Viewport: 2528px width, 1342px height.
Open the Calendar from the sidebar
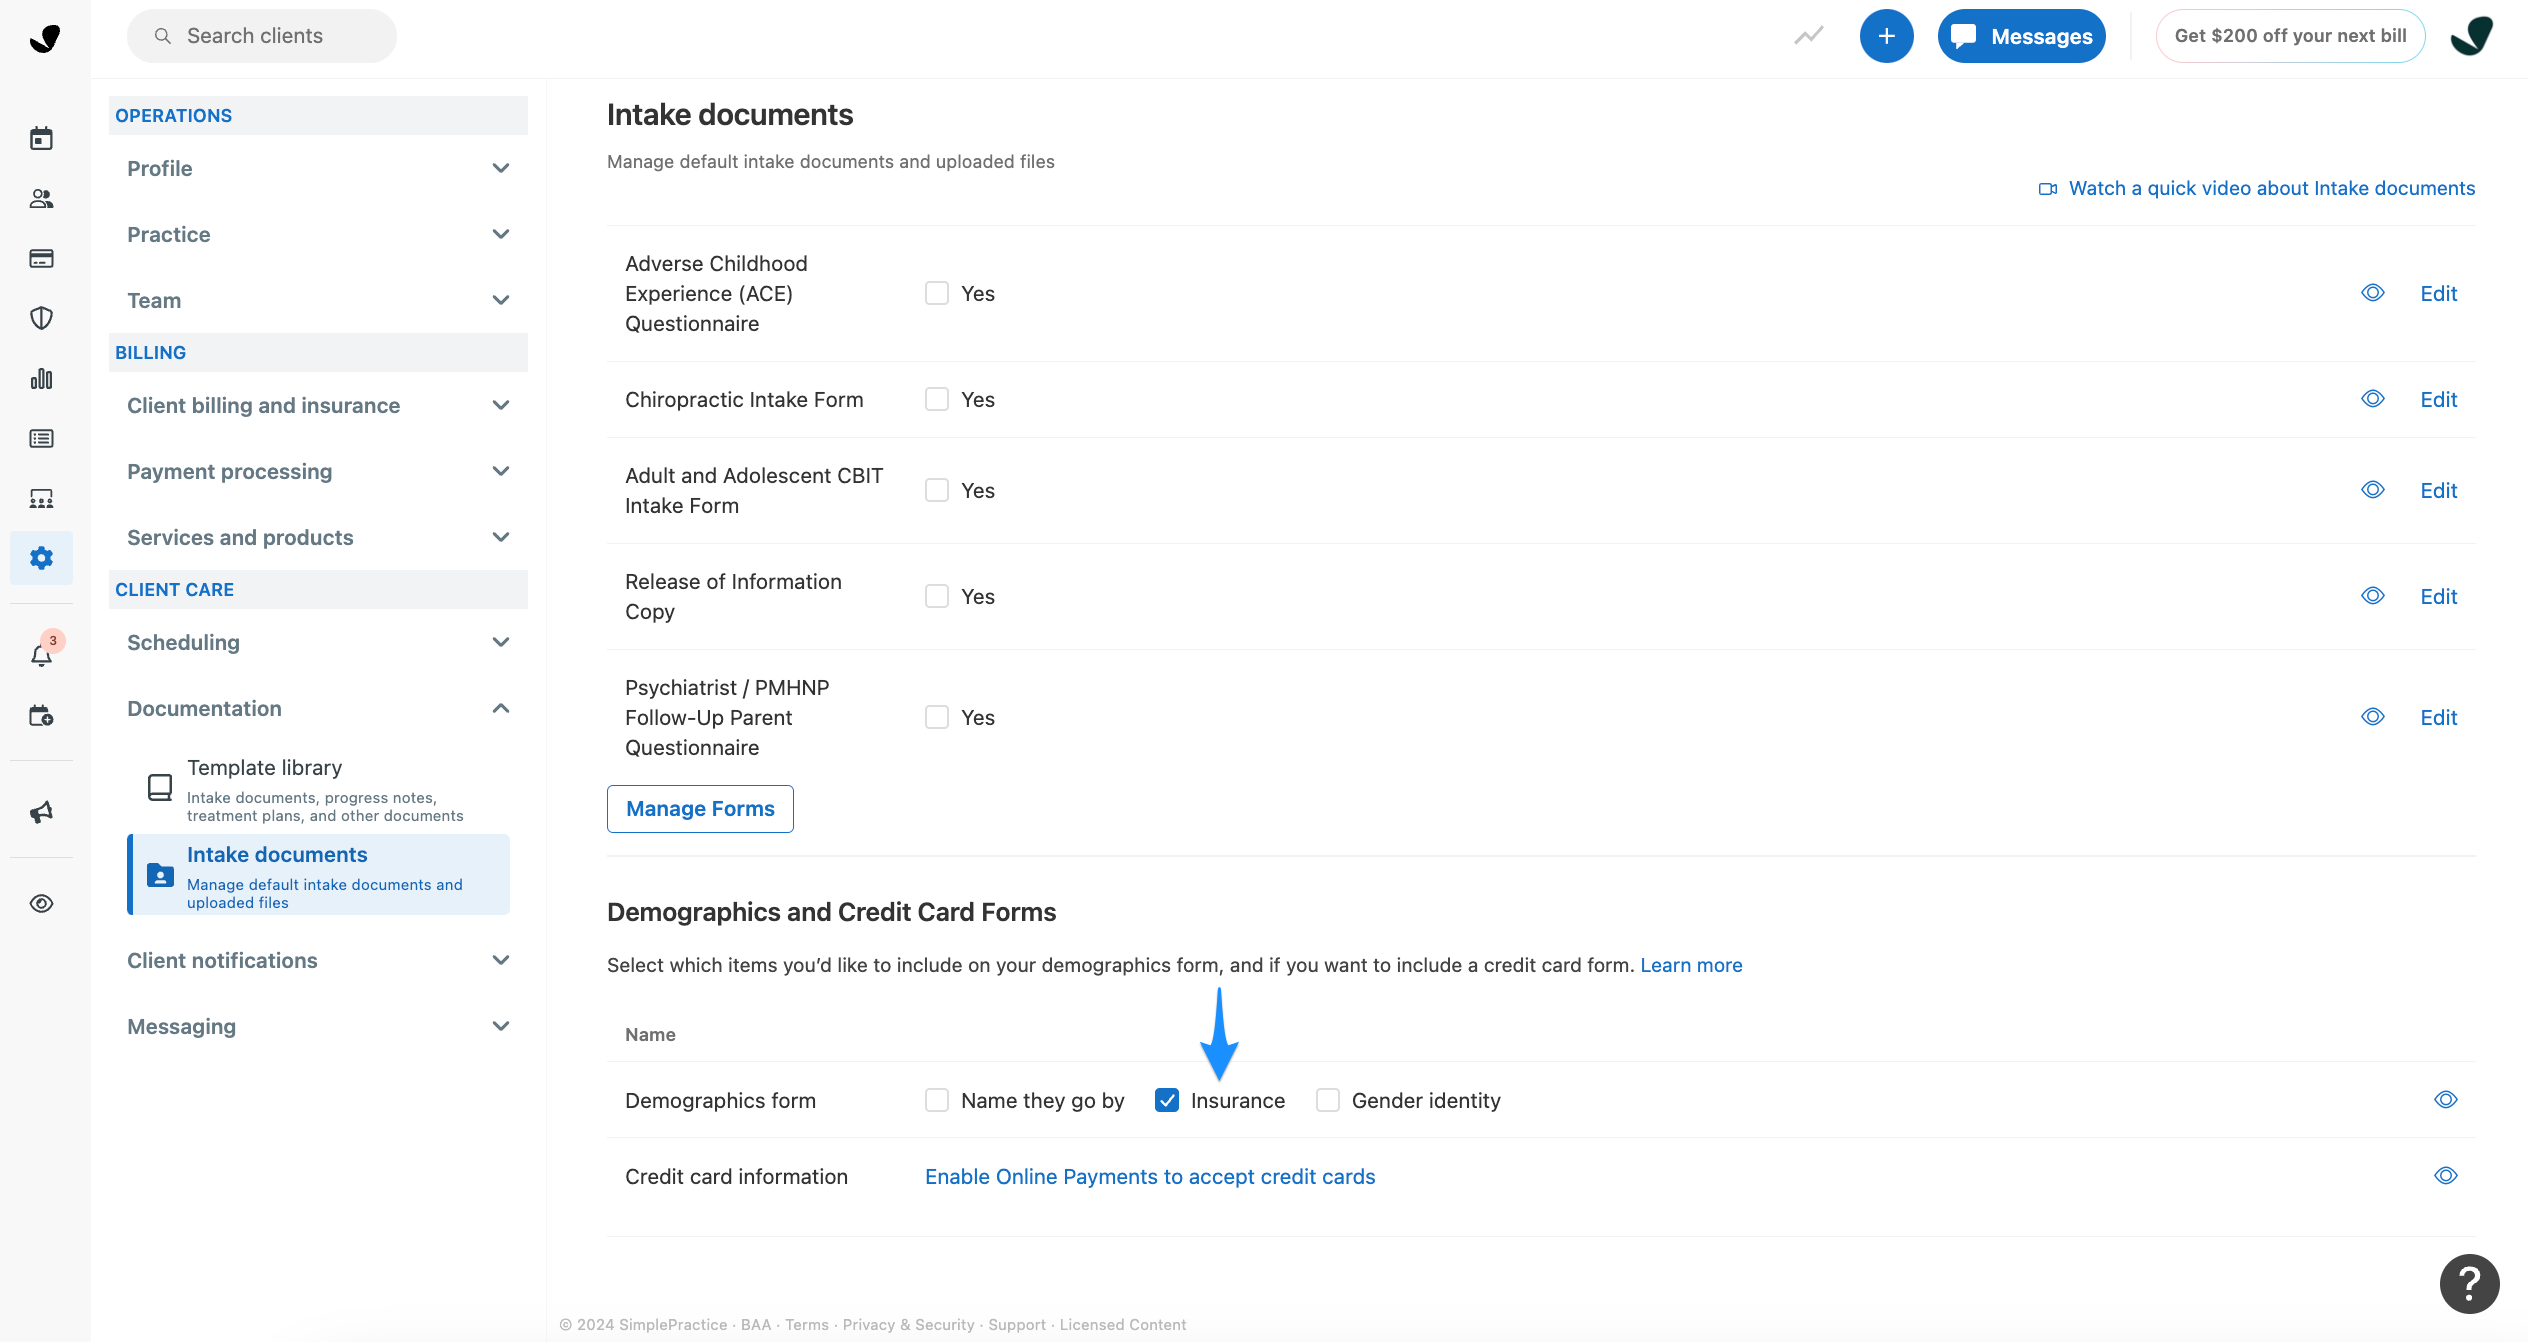coord(42,138)
